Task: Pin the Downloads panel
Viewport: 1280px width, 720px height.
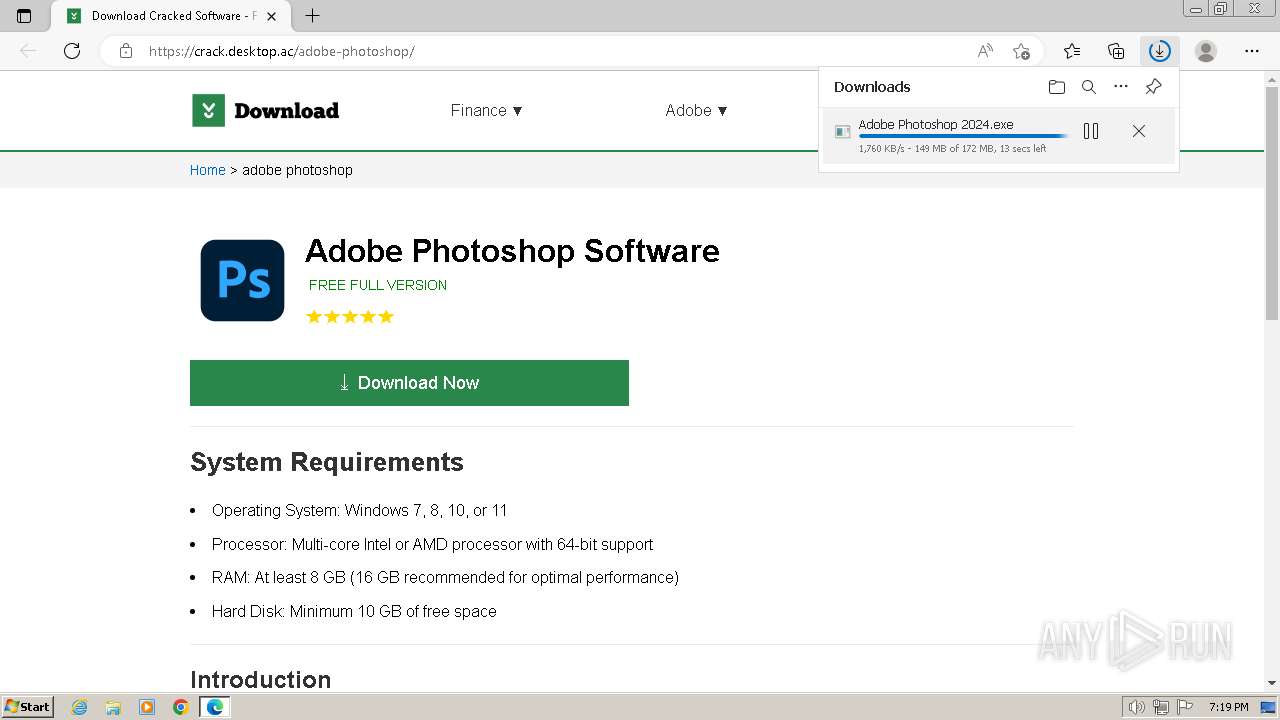Action: click(x=1153, y=87)
